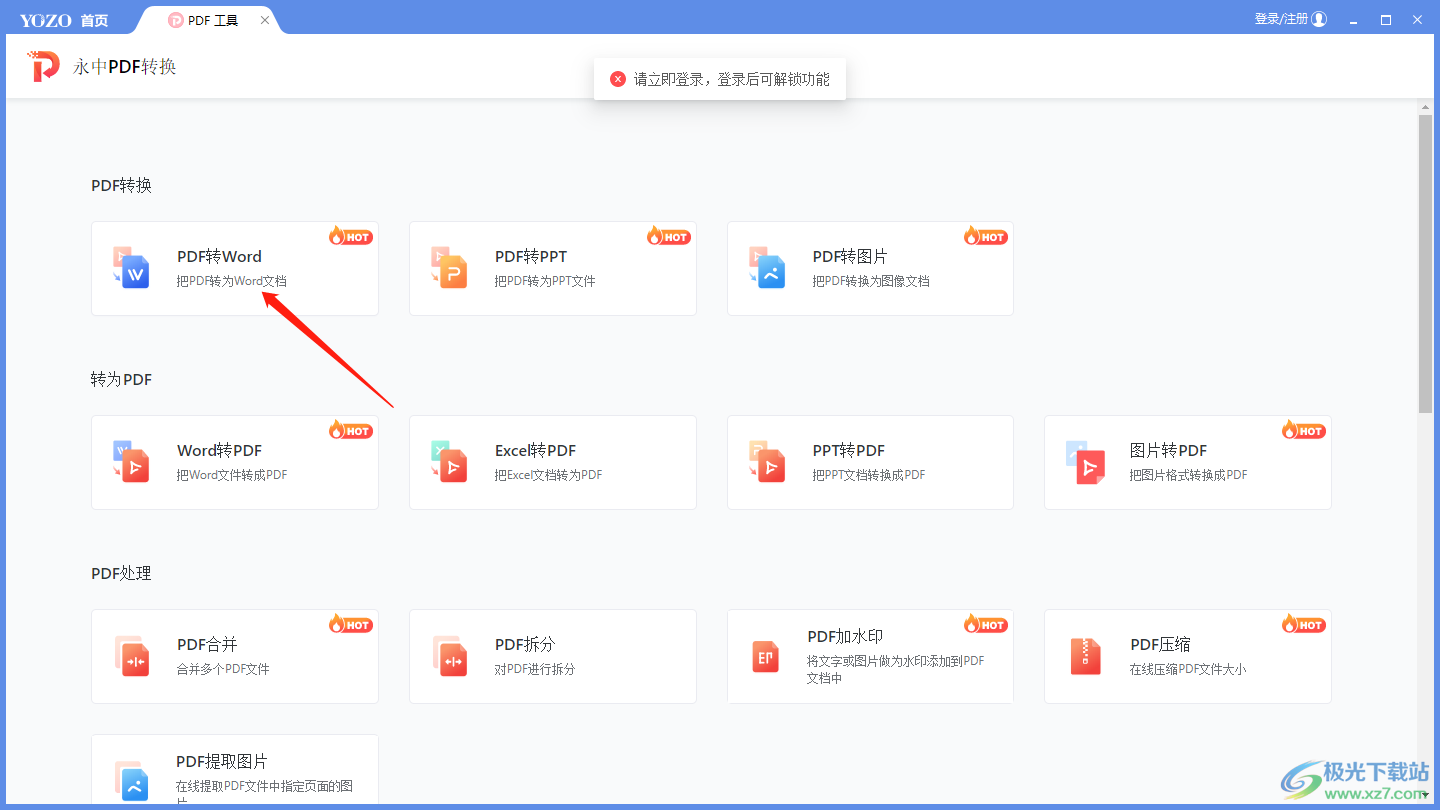The image size is (1440, 810).
Task: Open the 登录/注册 login link
Action: (1281, 19)
